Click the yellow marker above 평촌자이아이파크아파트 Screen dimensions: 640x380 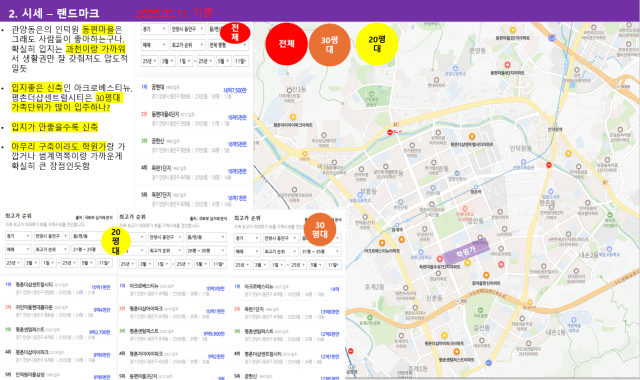(293, 118)
